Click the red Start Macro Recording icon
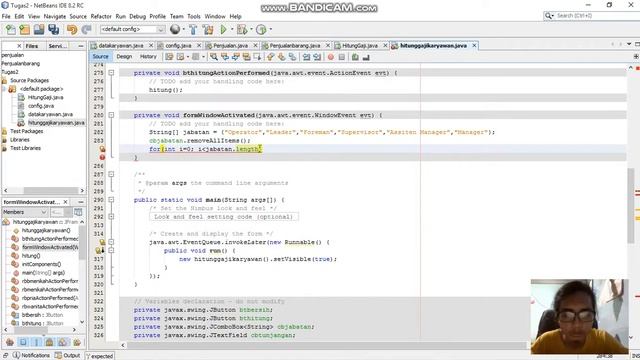The image size is (640, 360). (331, 57)
